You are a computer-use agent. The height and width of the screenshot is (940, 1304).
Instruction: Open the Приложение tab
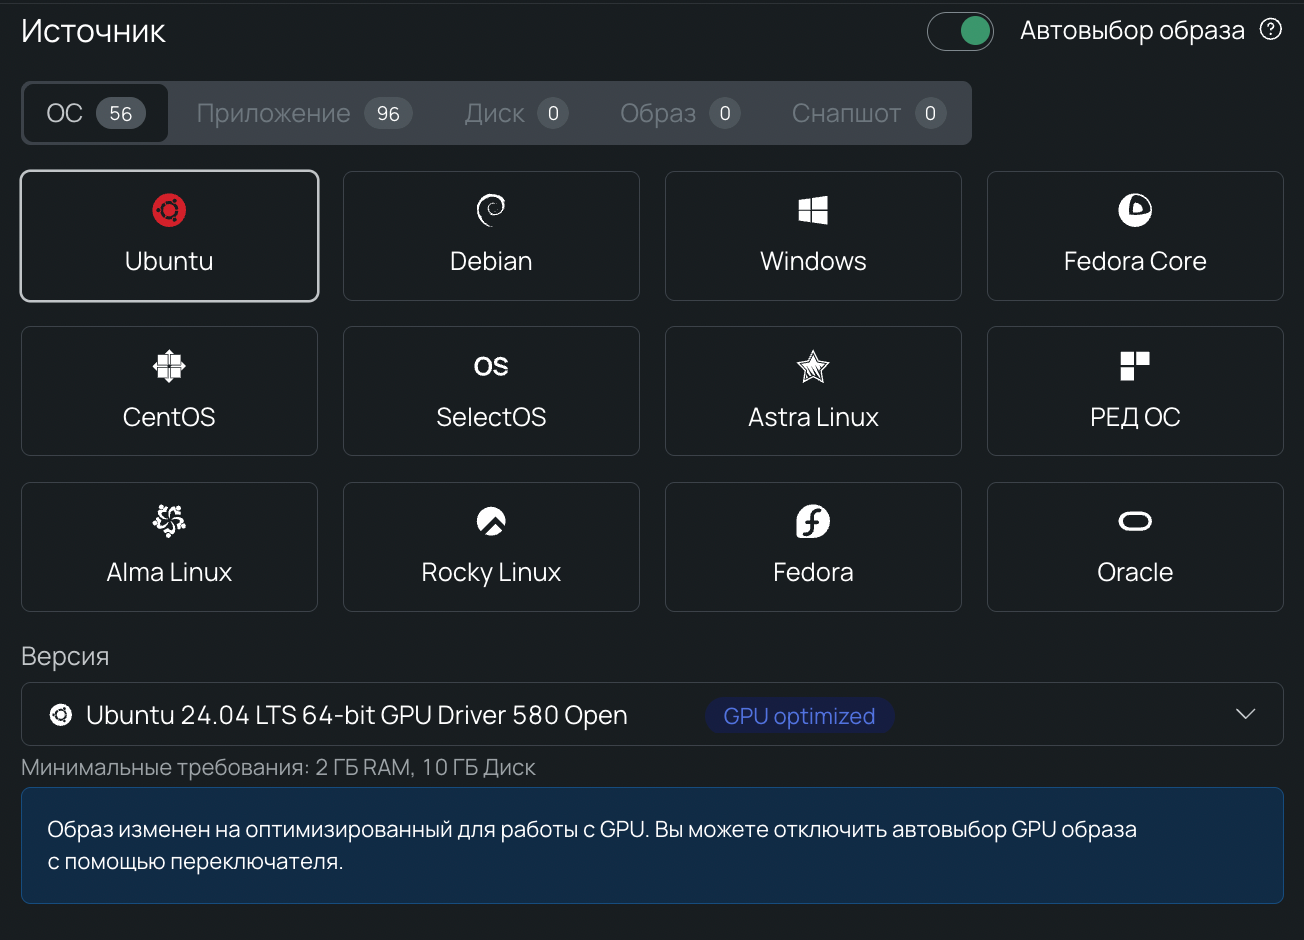click(x=305, y=113)
